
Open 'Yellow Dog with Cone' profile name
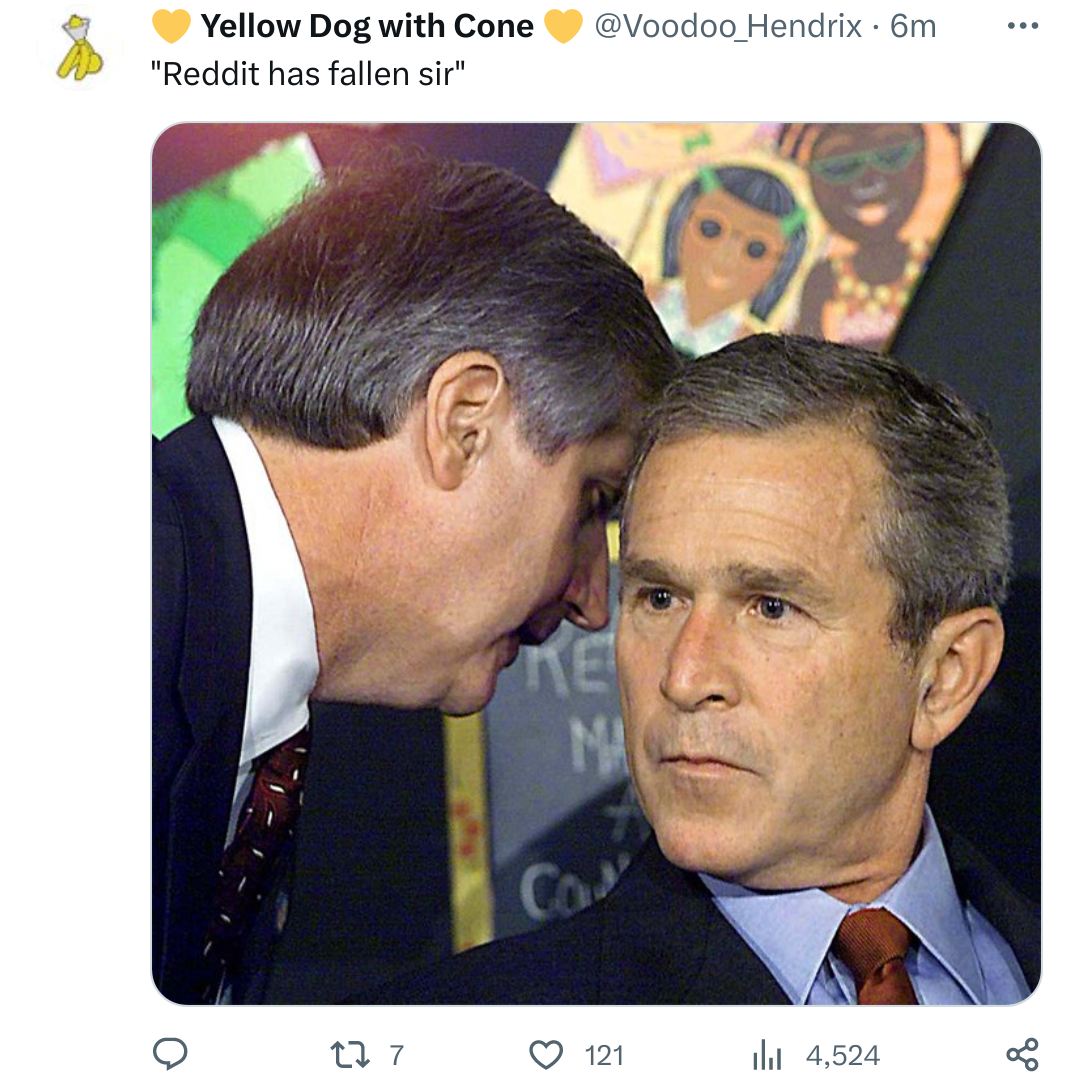click(367, 27)
